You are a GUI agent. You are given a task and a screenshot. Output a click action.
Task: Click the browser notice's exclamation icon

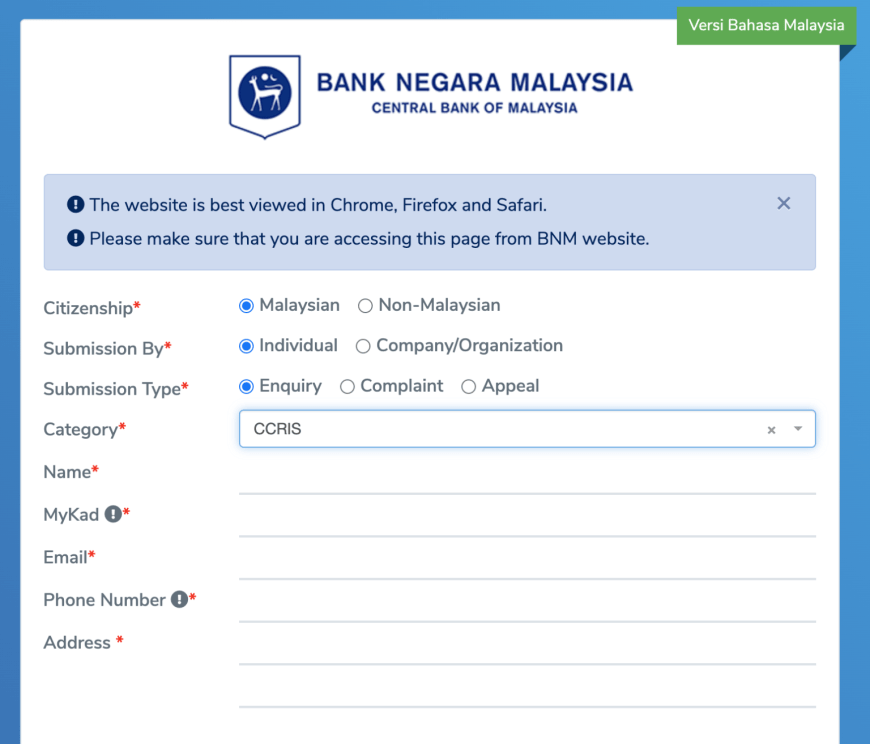point(75,204)
